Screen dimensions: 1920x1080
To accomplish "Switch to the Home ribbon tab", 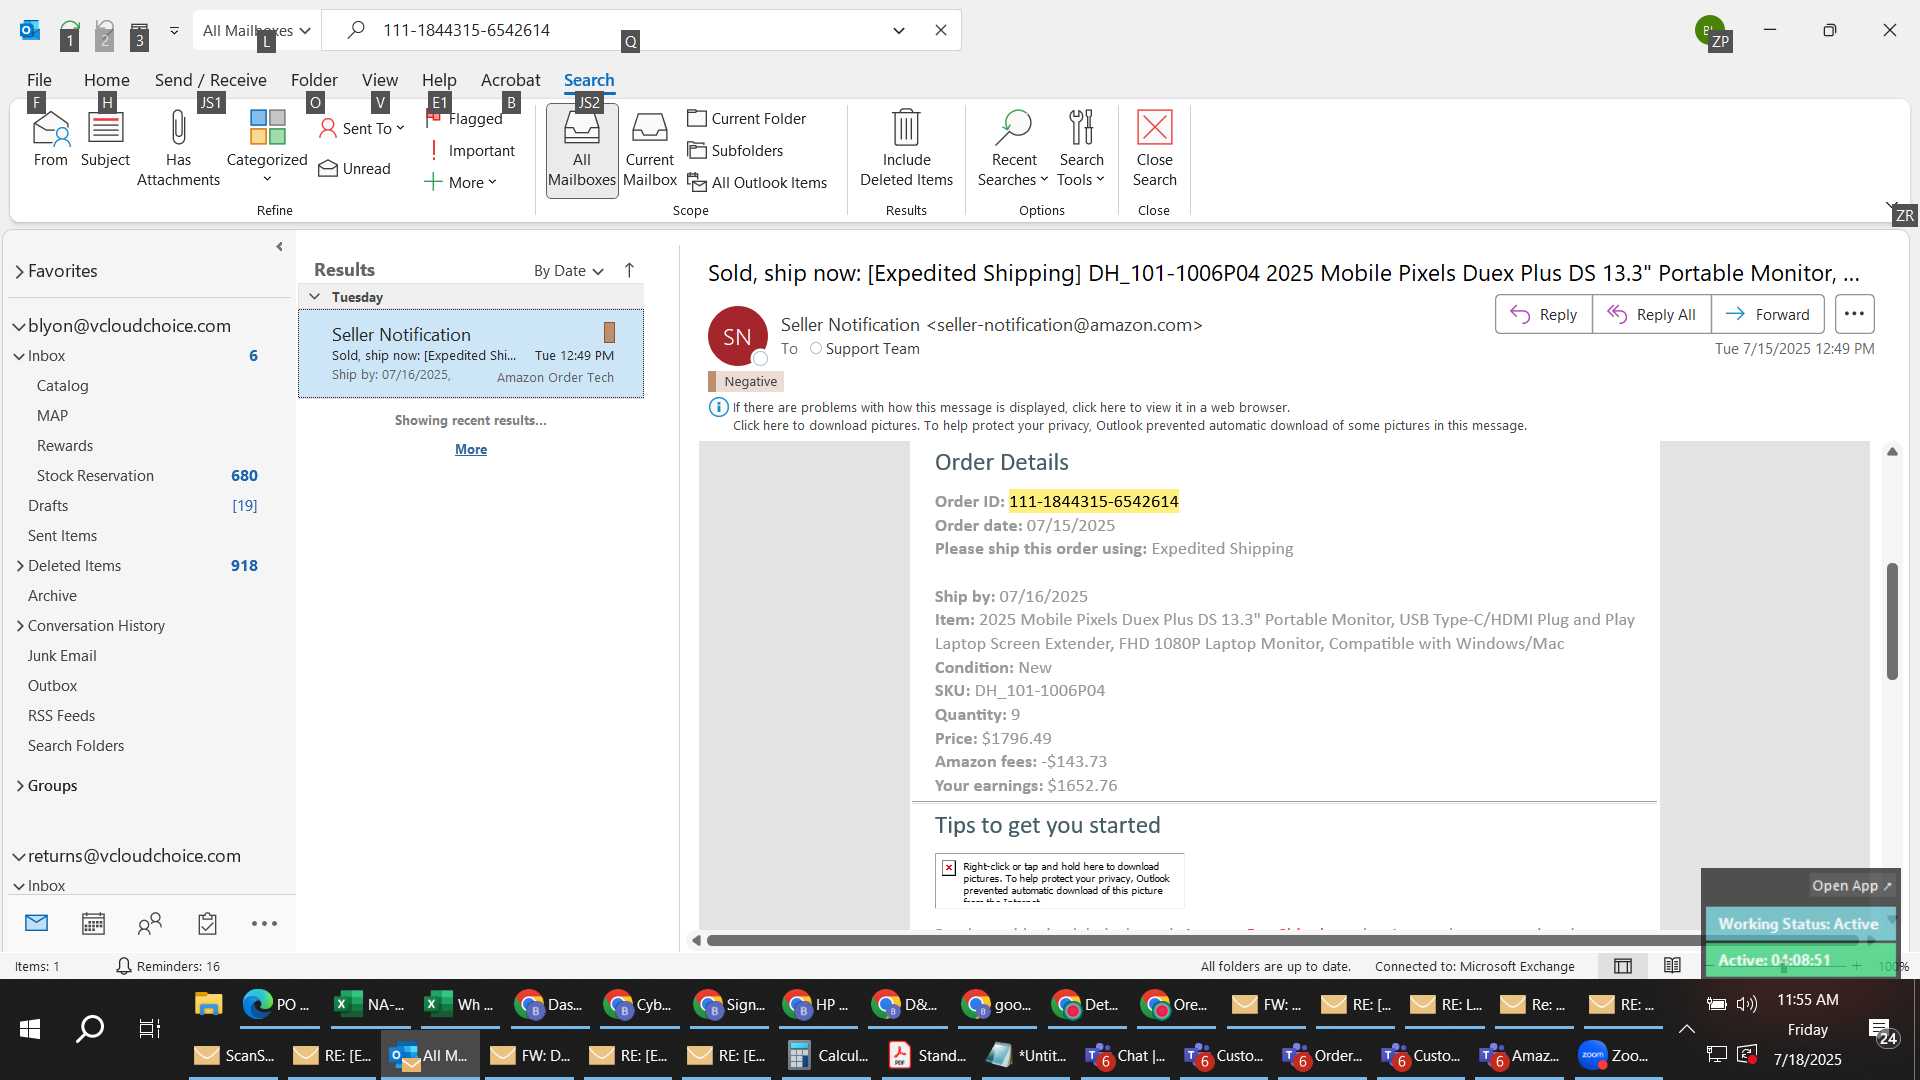I will (x=106, y=80).
